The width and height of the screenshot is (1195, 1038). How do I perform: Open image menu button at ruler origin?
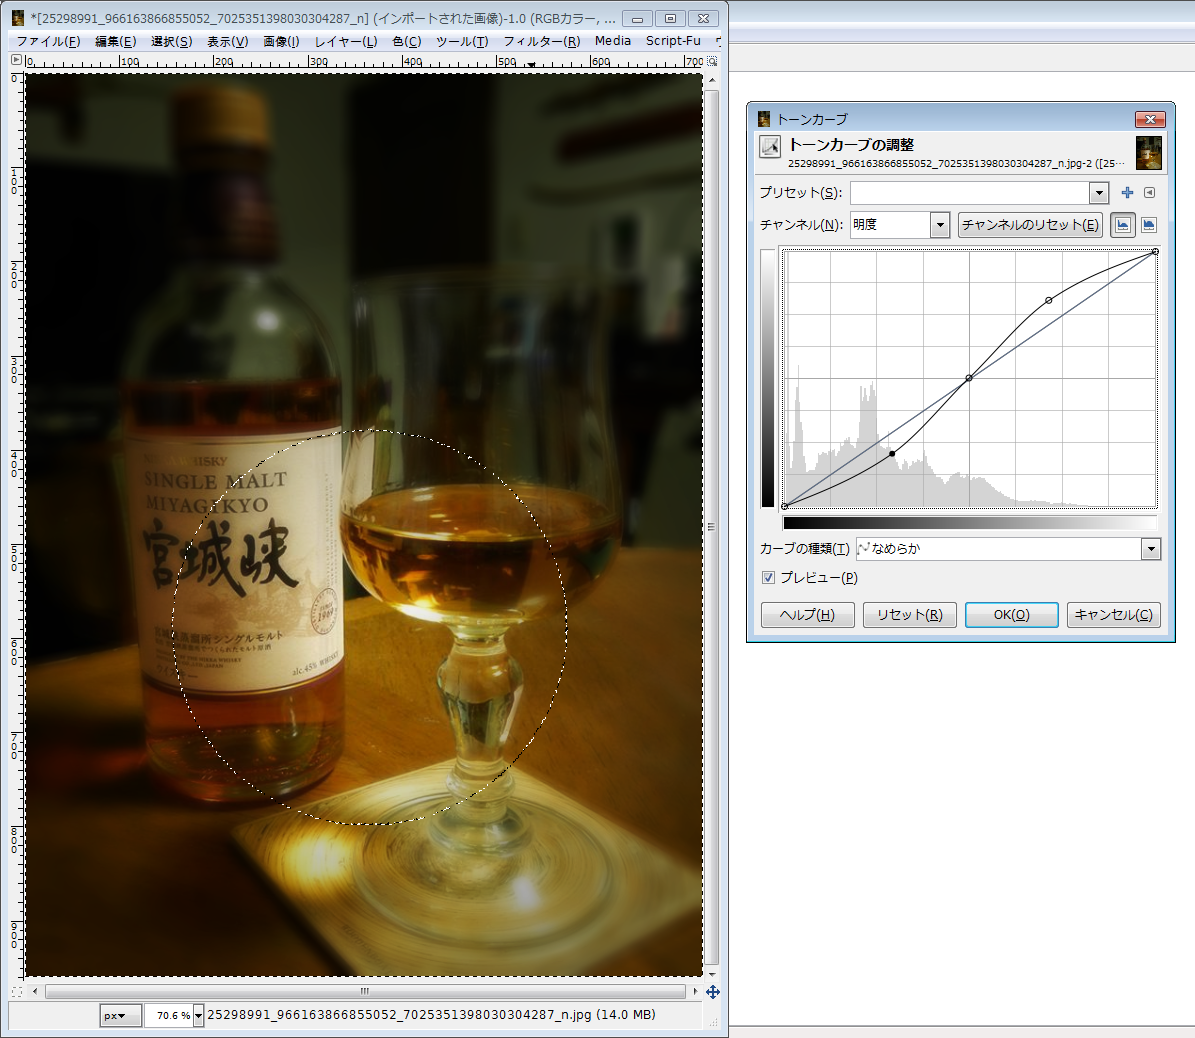pos(16,61)
